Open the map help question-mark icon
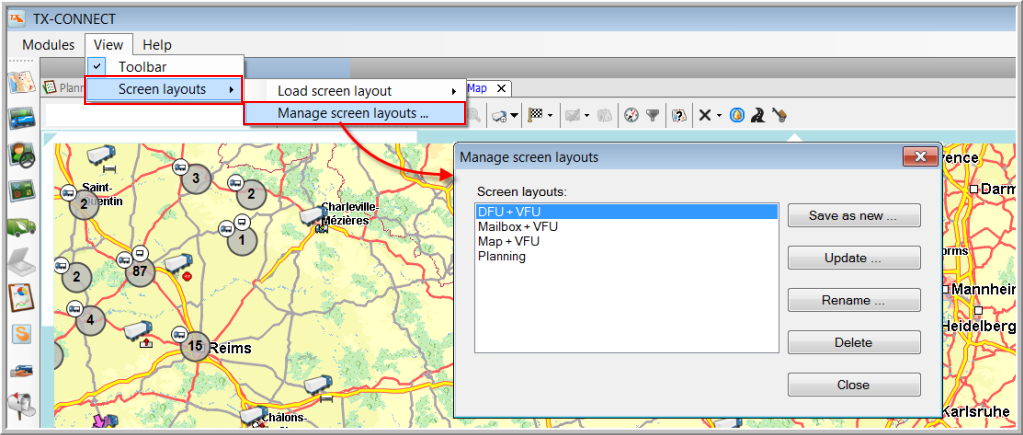Screen dimensions: 1023x435 click(678, 115)
